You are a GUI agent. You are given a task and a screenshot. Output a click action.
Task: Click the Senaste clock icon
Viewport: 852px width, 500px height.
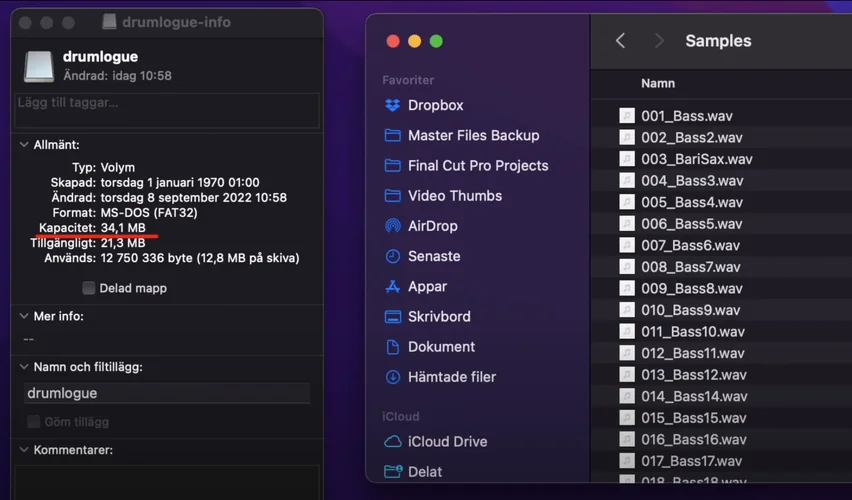tap(392, 256)
